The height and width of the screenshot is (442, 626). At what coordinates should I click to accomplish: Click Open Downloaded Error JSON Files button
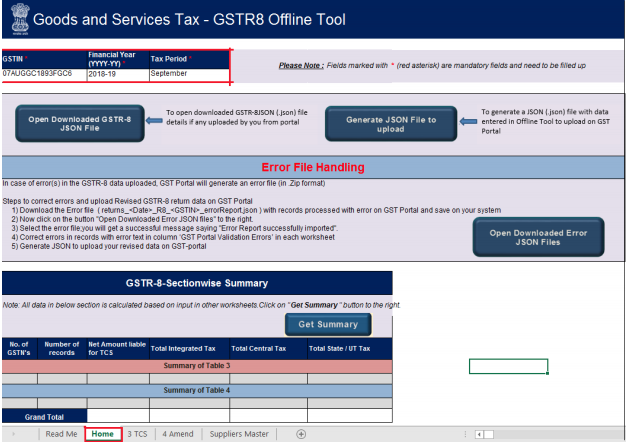point(538,237)
